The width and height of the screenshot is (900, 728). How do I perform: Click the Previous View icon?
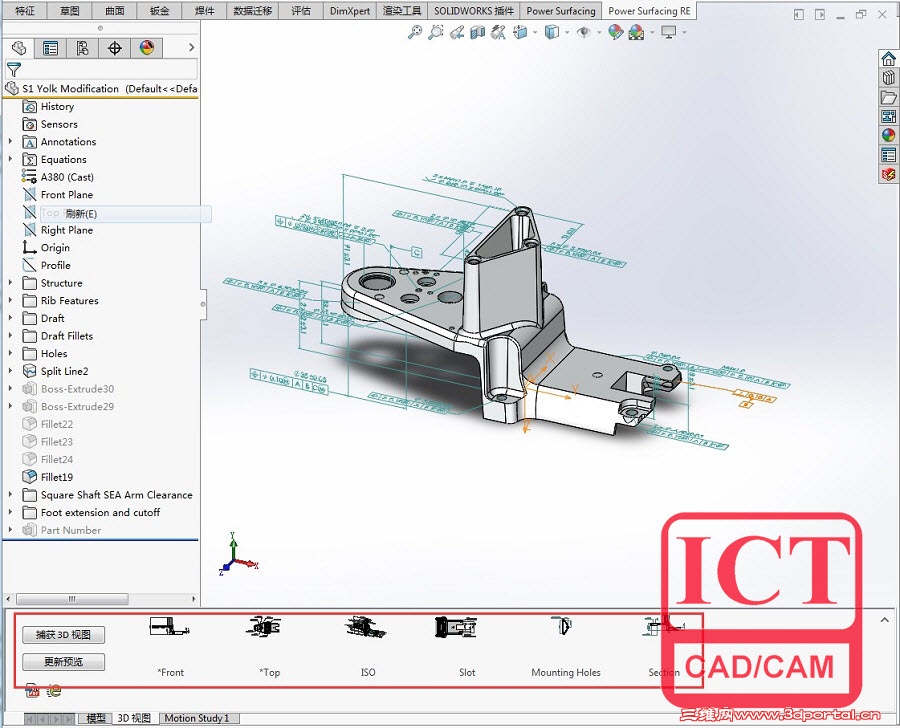point(456,32)
